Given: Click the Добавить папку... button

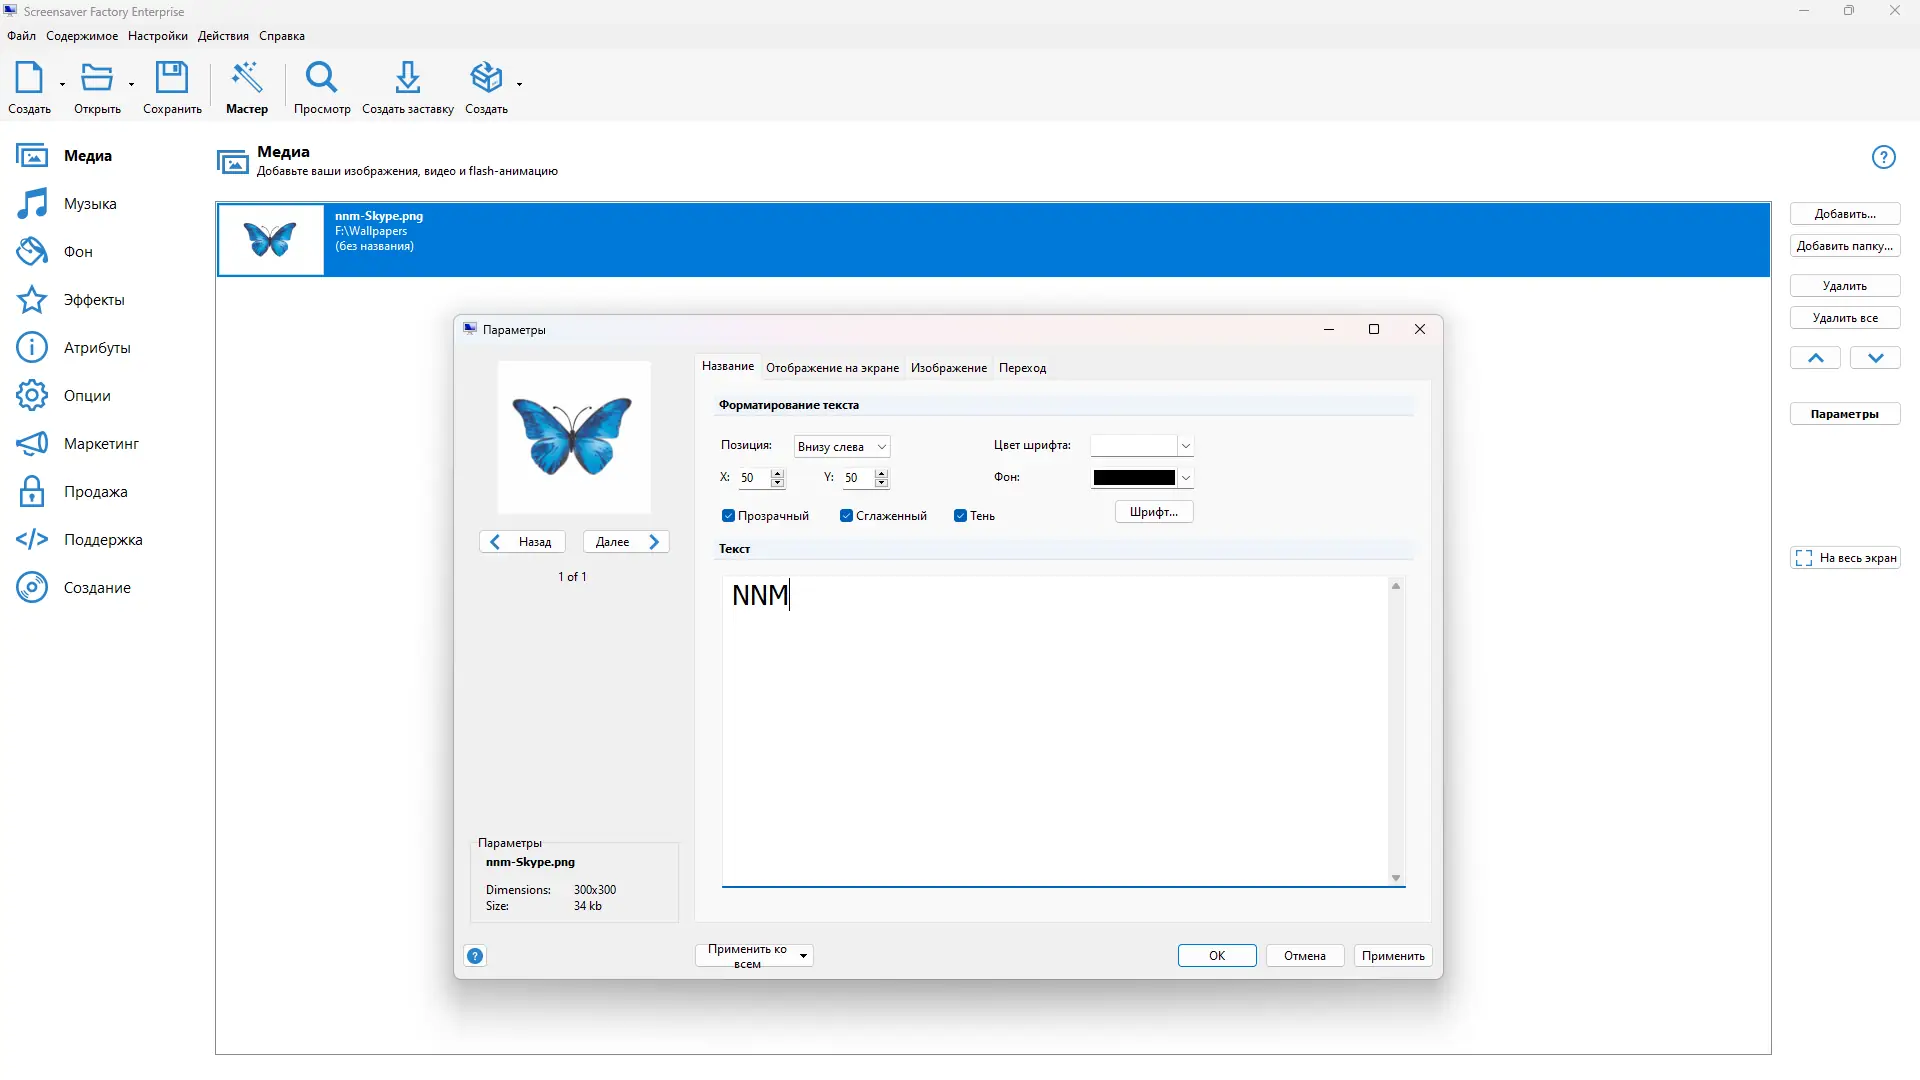Looking at the screenshot, I should point(1844,246).
